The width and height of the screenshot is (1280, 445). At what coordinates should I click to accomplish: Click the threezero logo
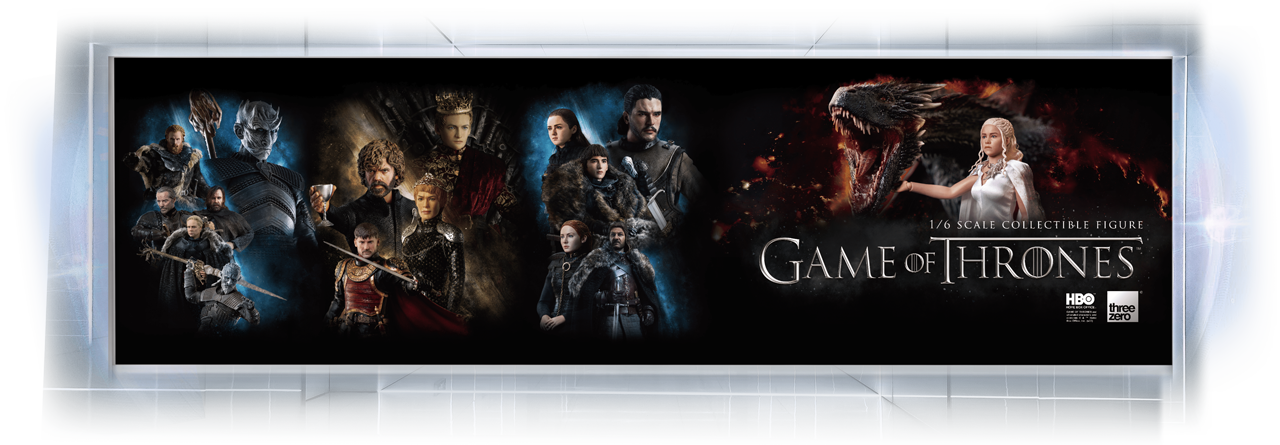(1122, 306)
